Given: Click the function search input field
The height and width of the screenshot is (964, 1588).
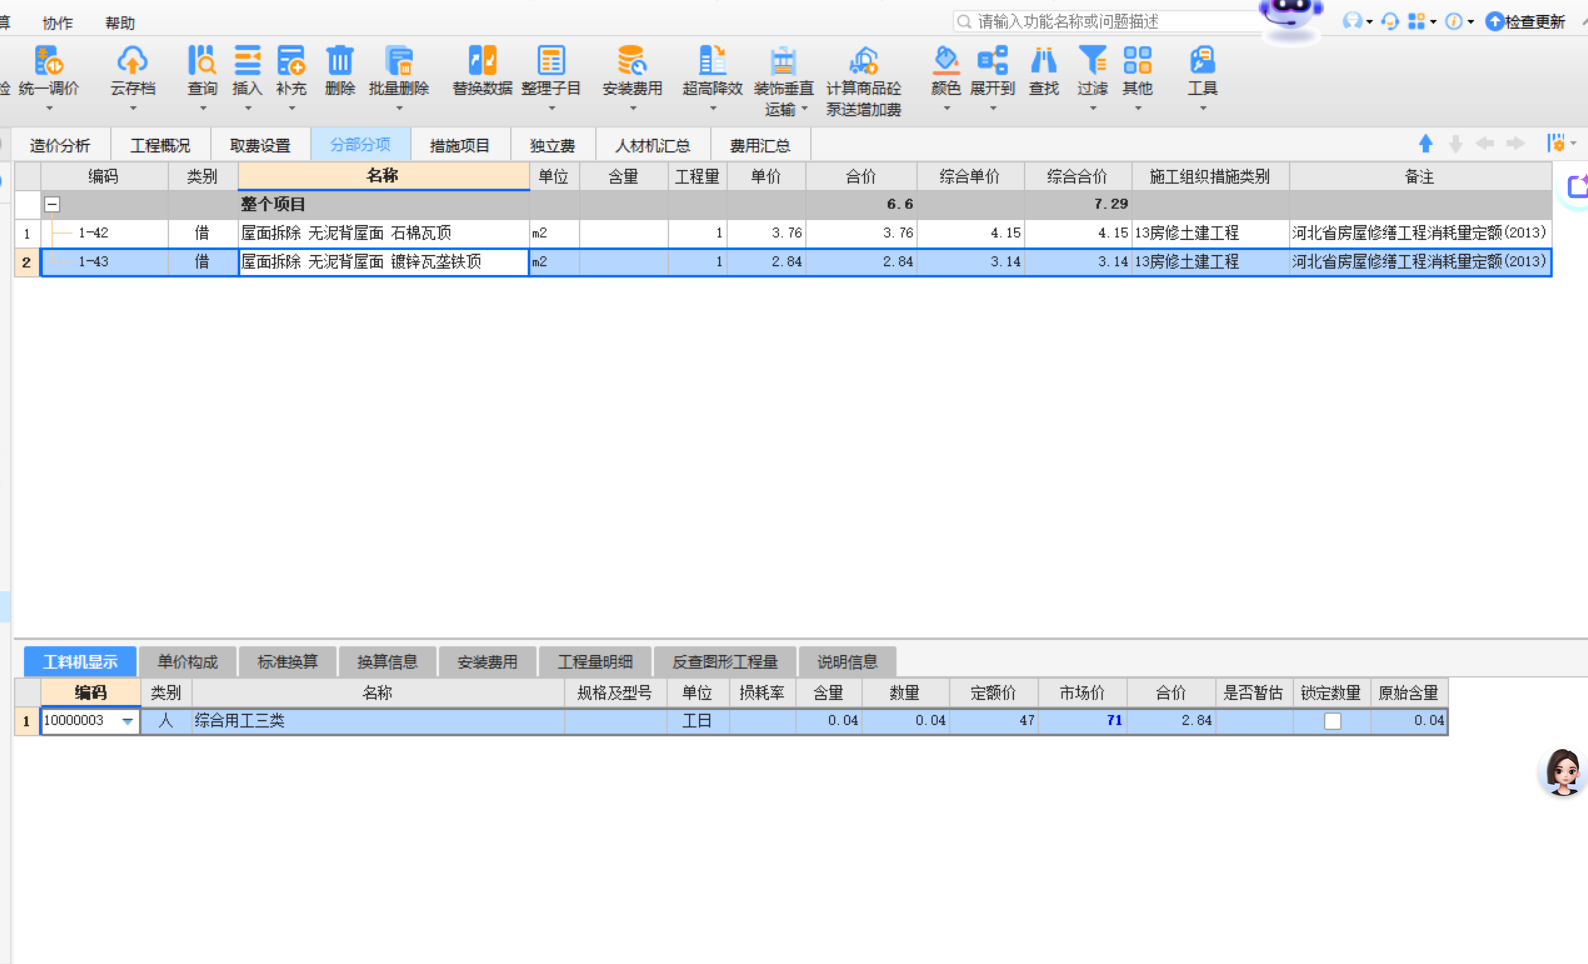Looking at the screenshot, I should 1104,21.
